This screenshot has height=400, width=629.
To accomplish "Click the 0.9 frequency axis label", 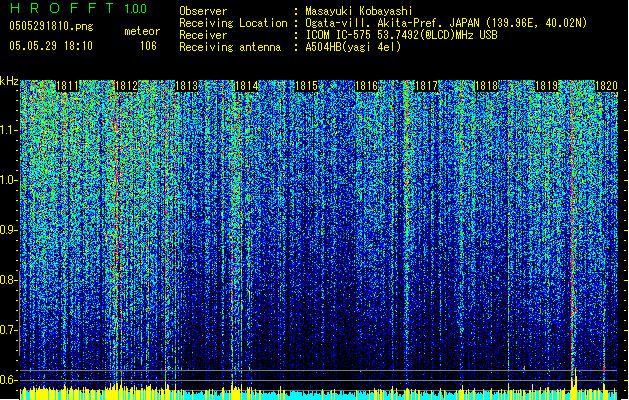I will (x=9, y=230).
